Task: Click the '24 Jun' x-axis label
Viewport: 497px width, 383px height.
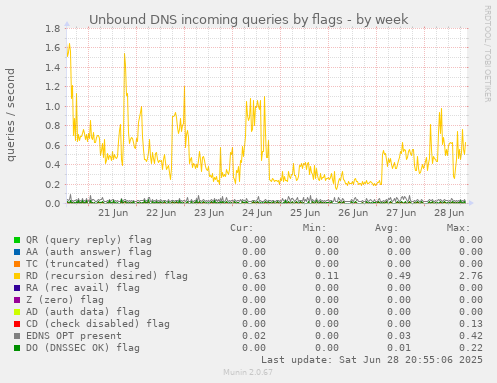Action: tap(257, 213)
